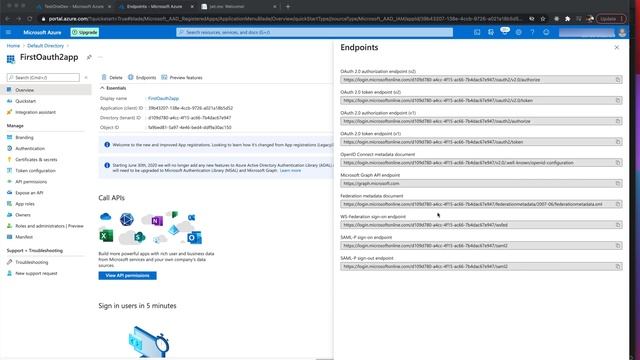Open portal settings gear
Viewport: 640px width, 360px height.
518,32
